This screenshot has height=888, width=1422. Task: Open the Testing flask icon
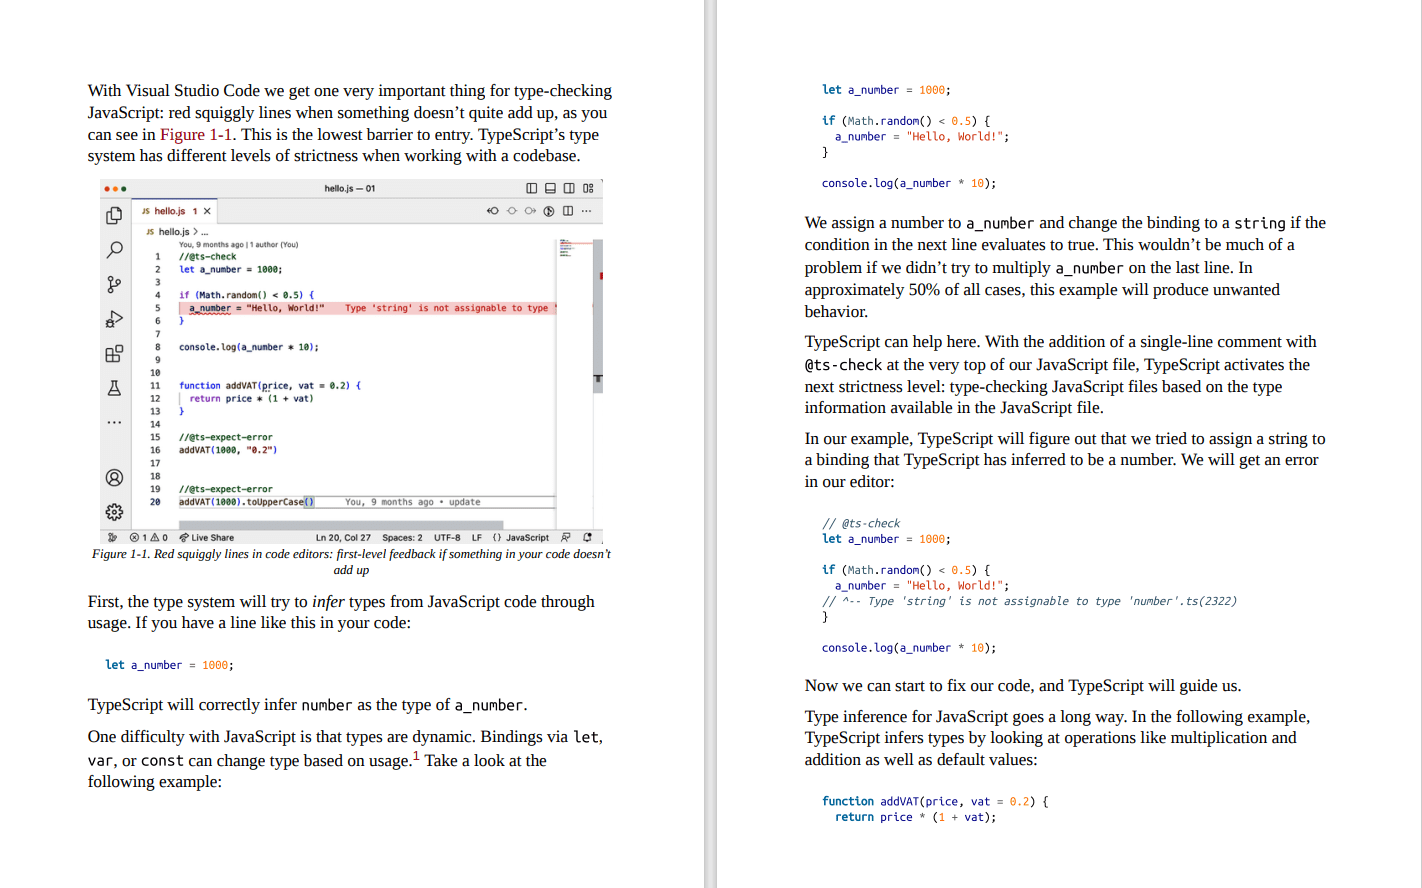(x=114, y=388)
